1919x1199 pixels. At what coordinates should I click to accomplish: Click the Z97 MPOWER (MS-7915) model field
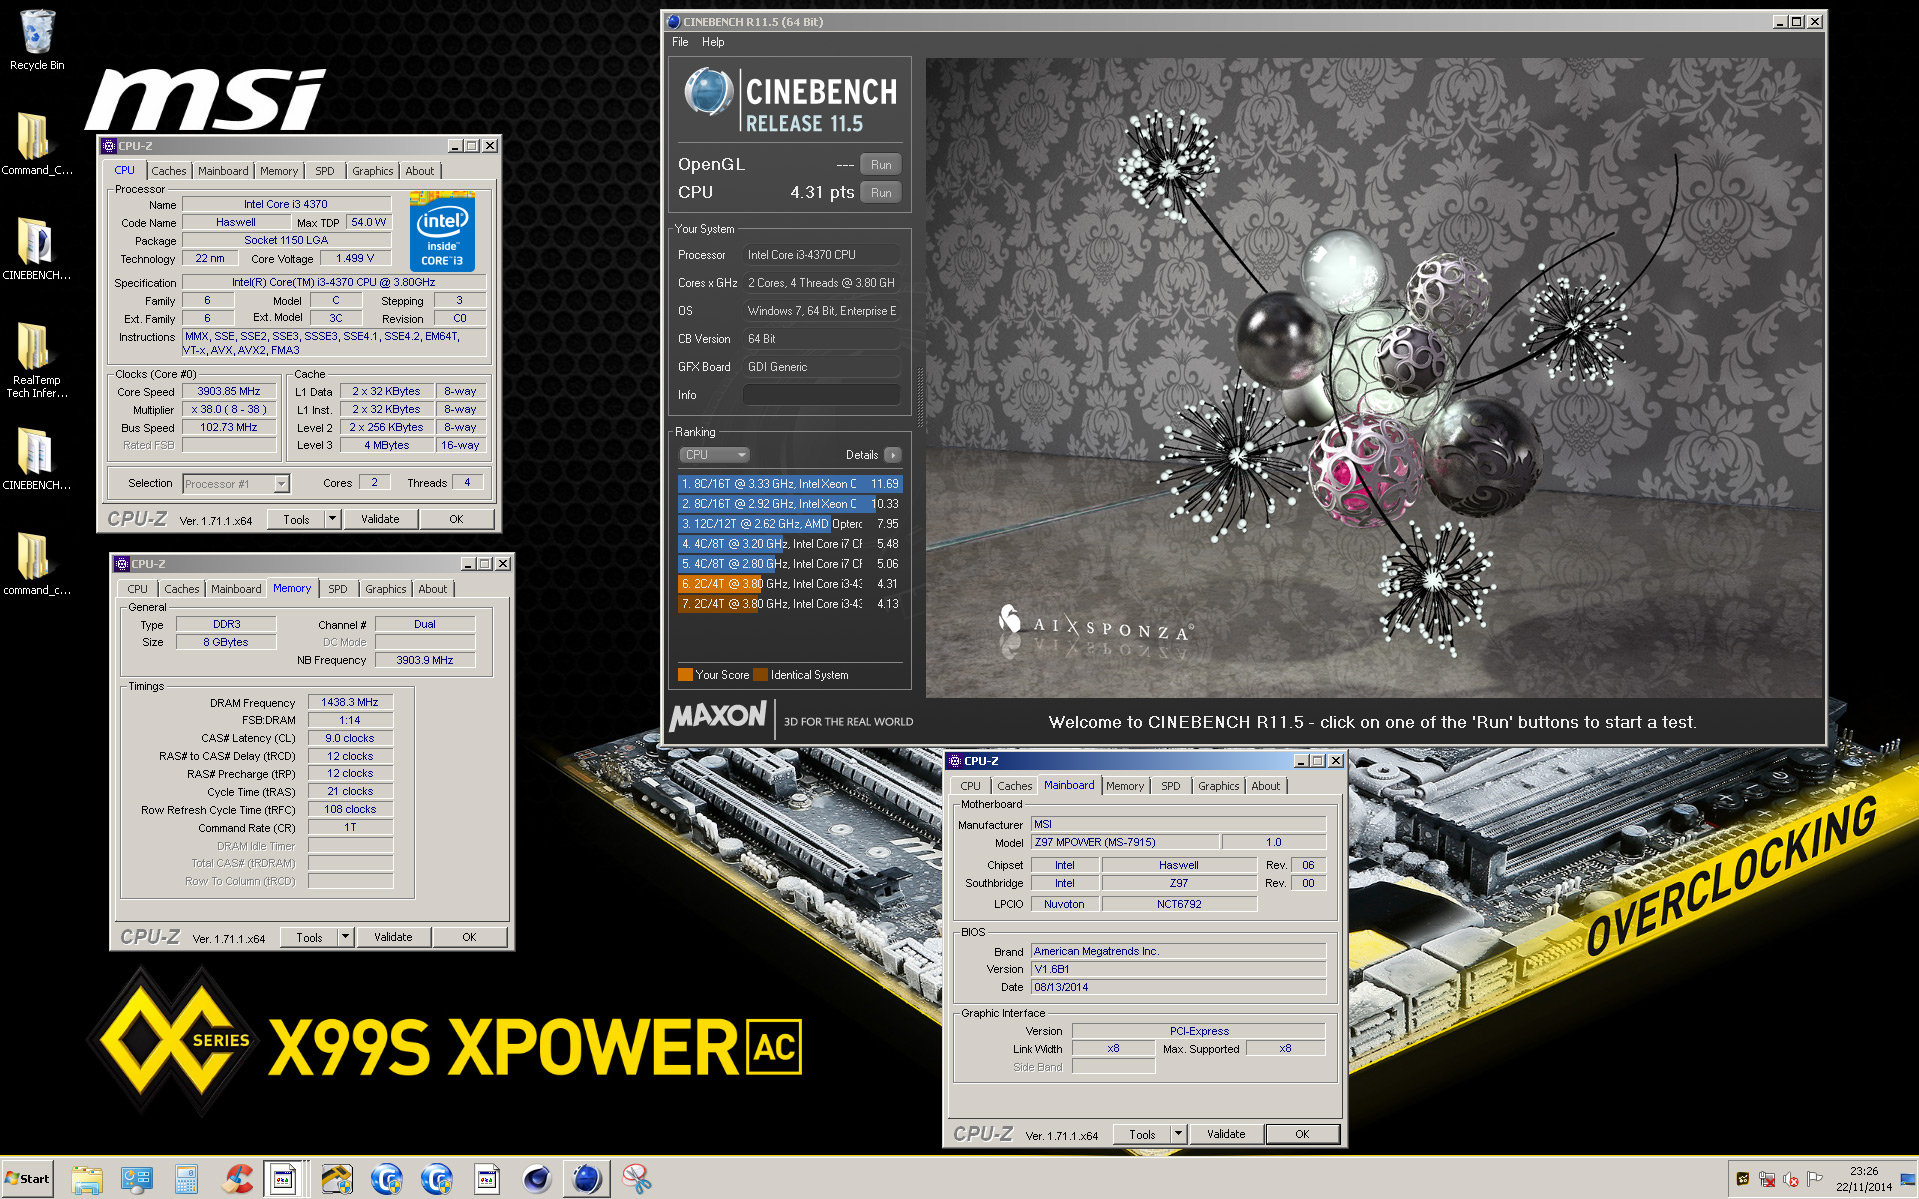click(x=1125, y=842)
